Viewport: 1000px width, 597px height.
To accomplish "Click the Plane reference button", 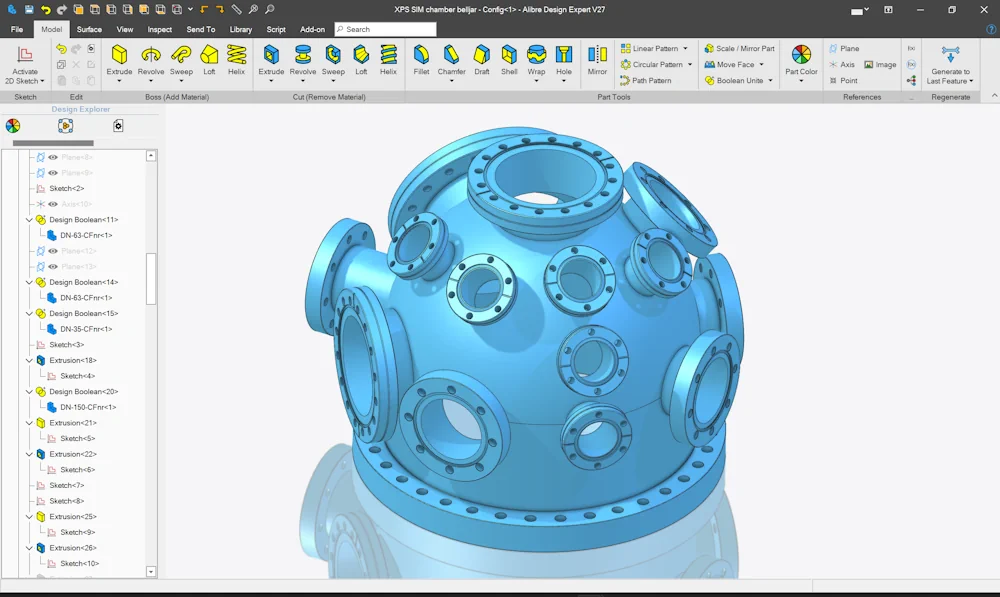I will (x=844, y=48).
